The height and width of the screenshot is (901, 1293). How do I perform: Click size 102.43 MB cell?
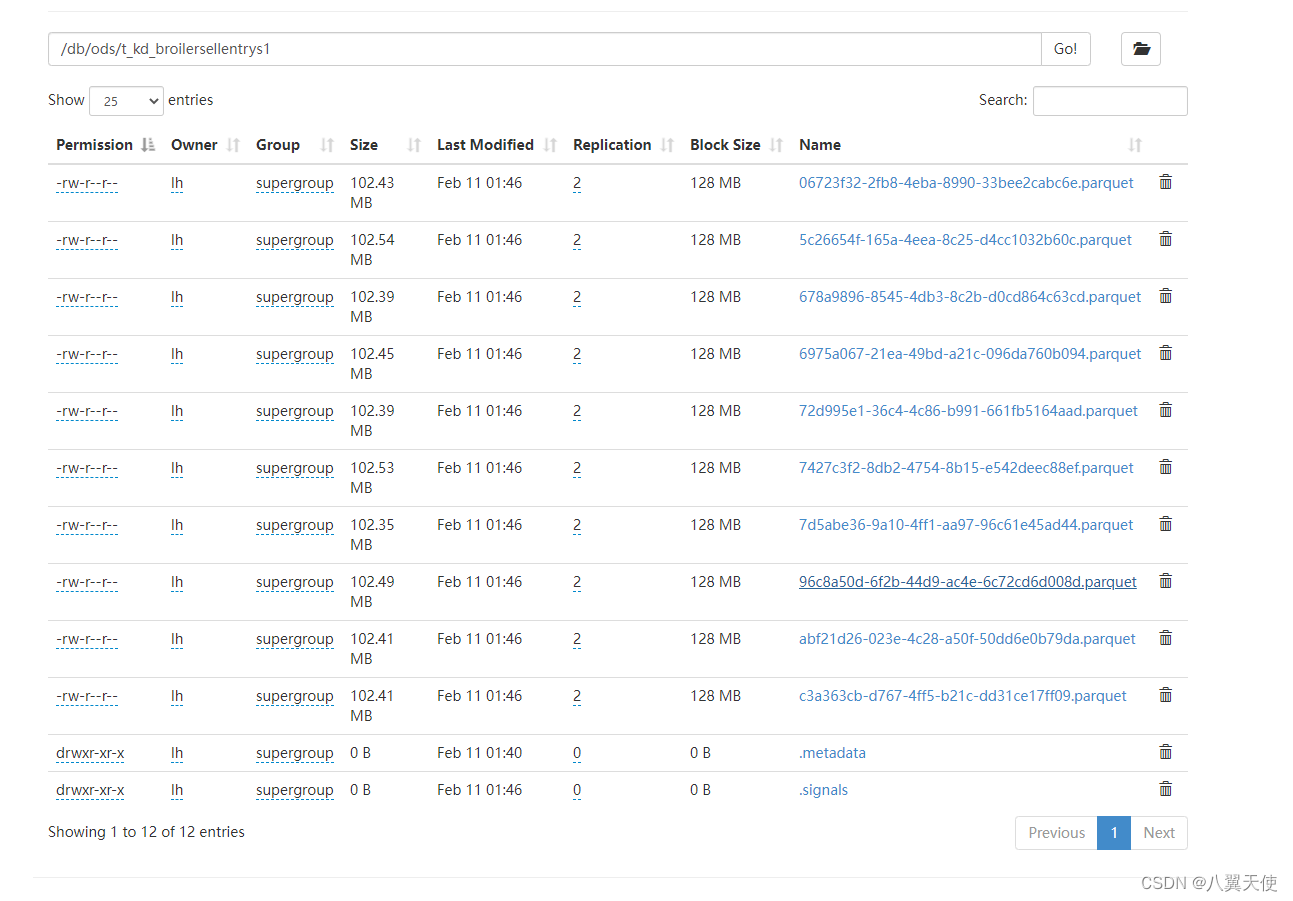click(373, 193)
